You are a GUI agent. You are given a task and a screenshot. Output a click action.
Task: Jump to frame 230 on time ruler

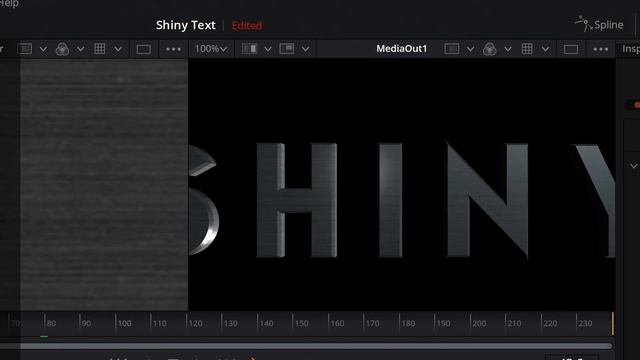click(x=584, y=323)
